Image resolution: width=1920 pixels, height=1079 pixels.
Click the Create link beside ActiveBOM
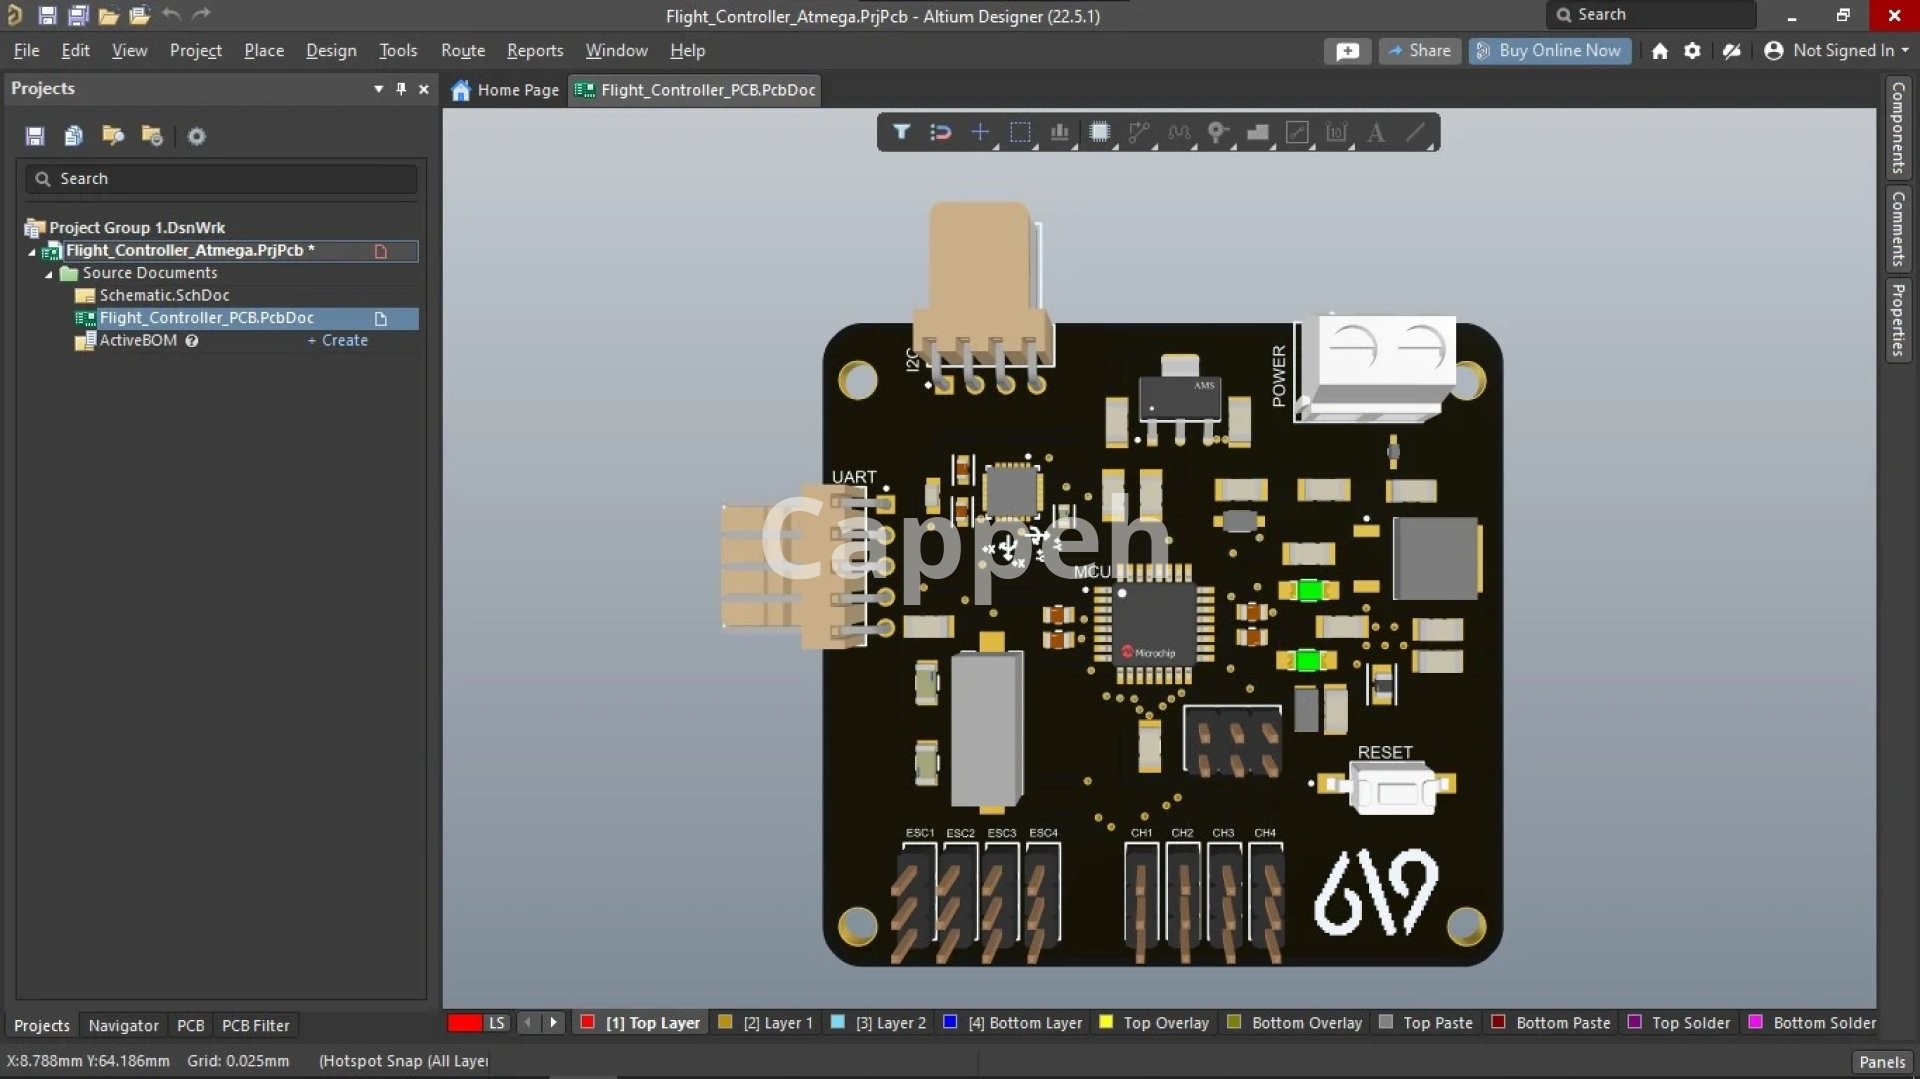(x=338, y=341)
